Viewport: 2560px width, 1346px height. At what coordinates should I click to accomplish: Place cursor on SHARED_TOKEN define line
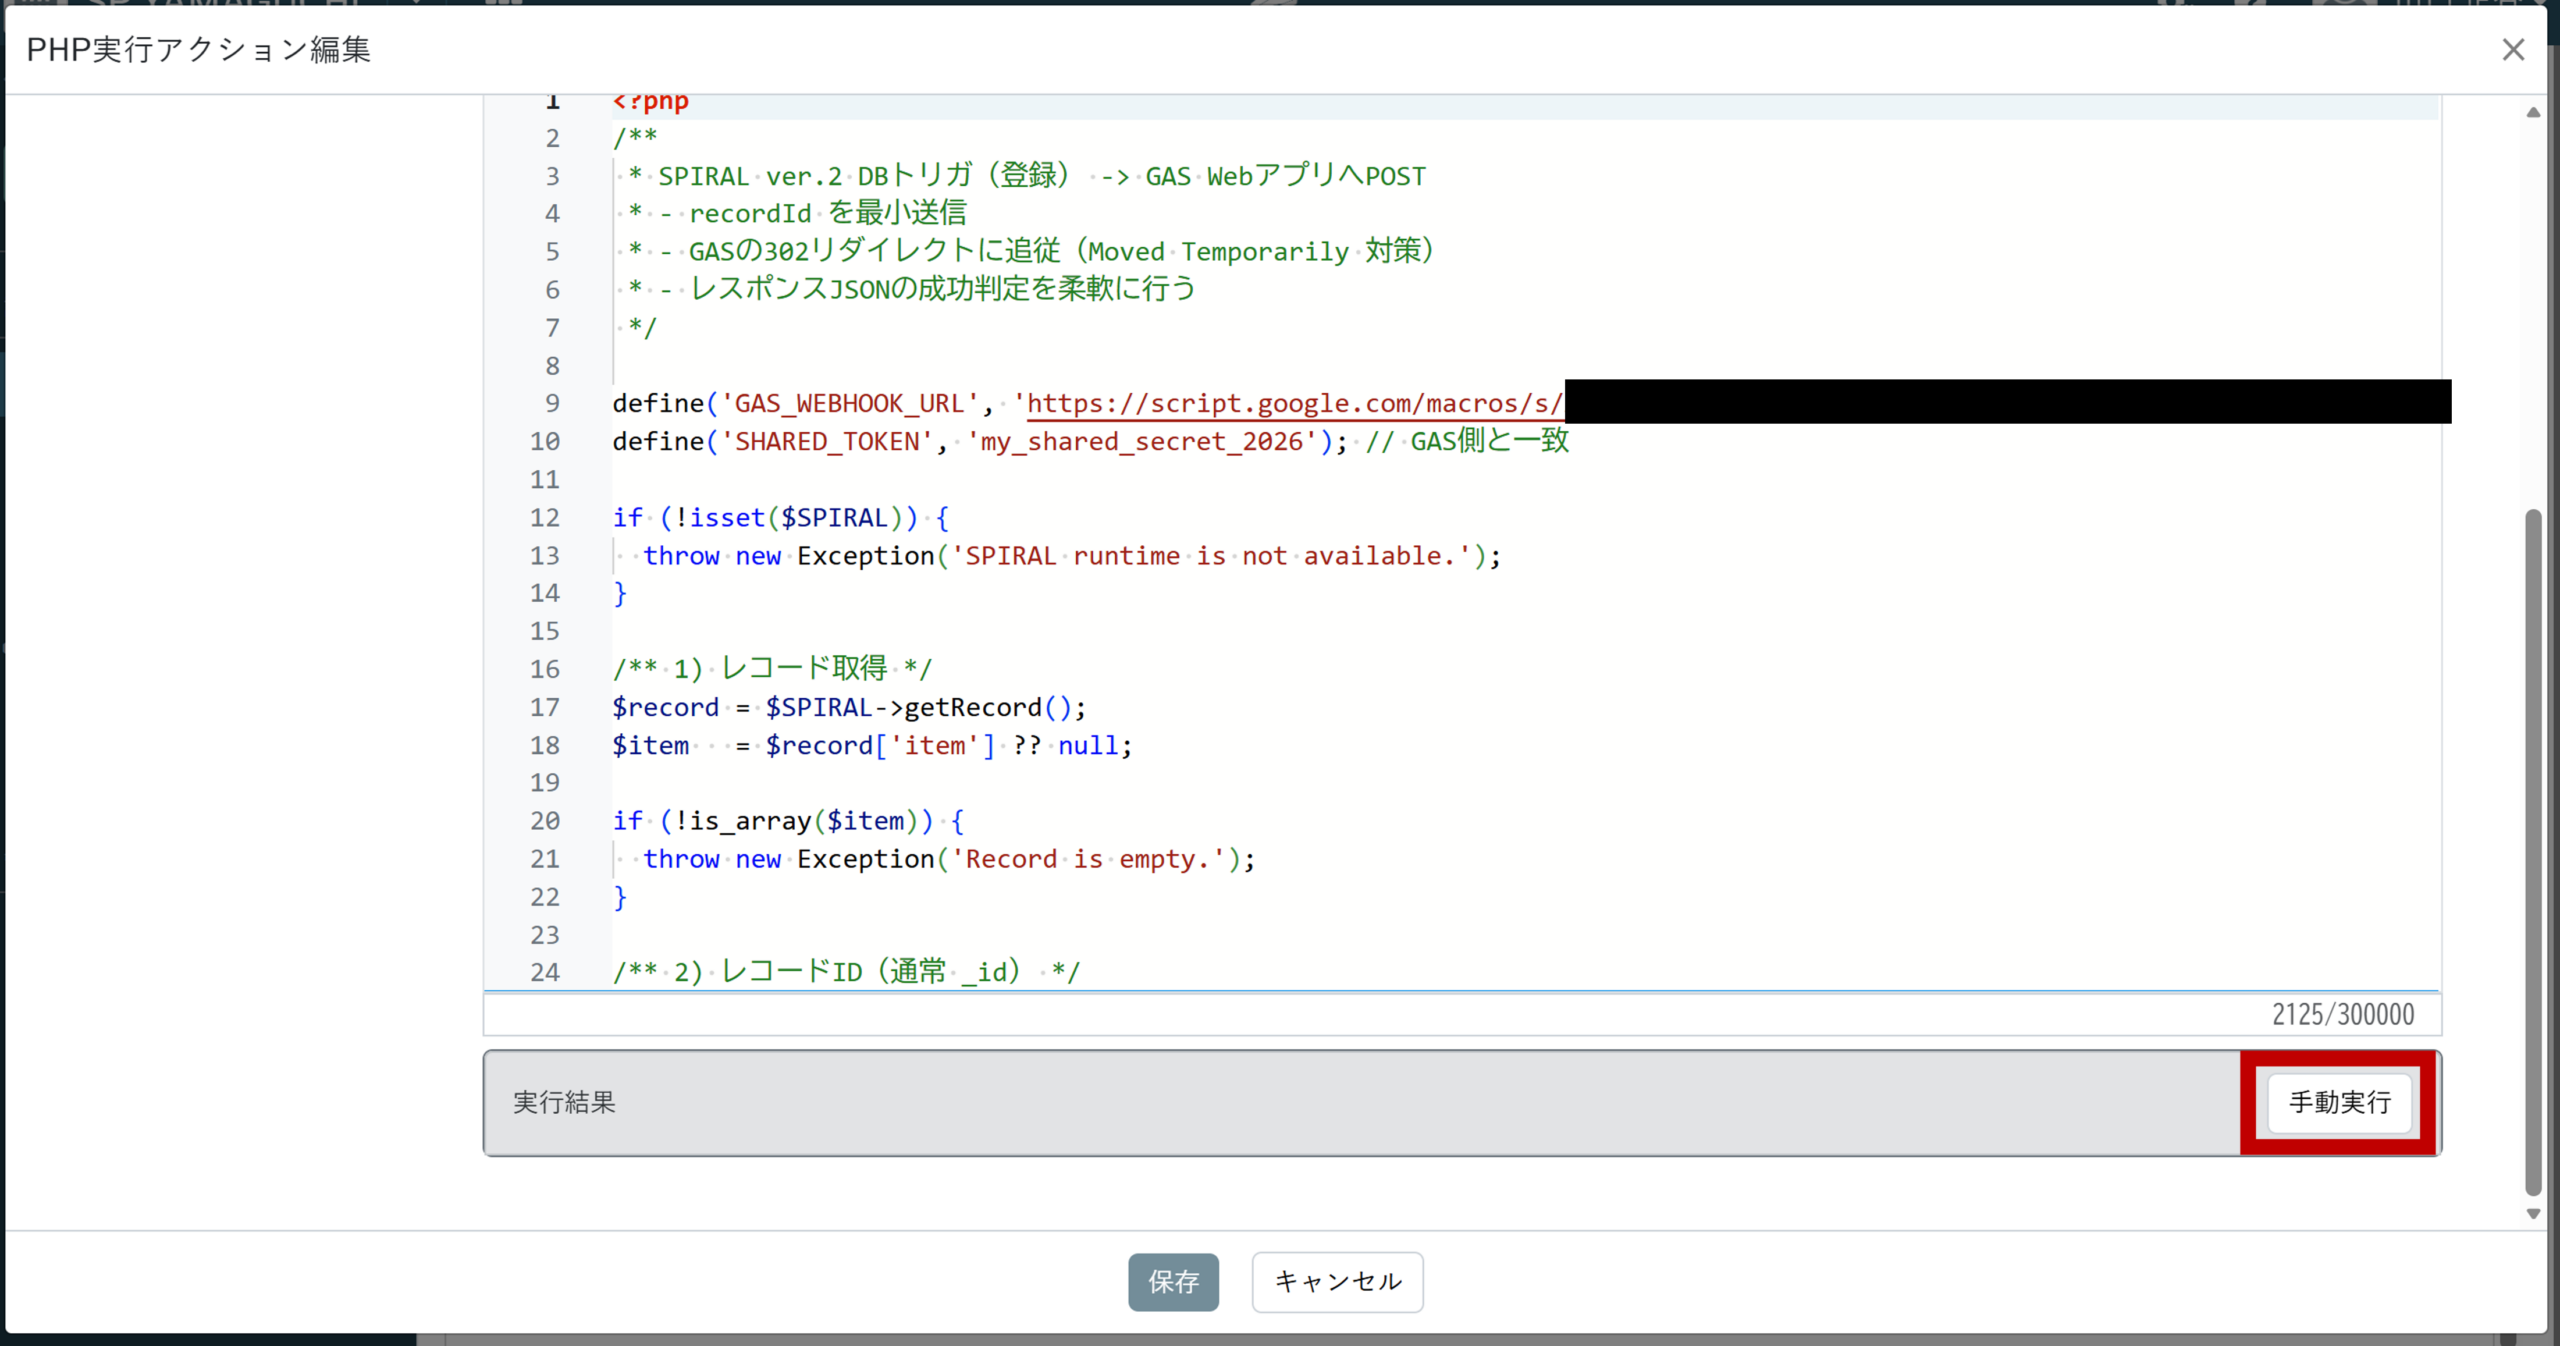(x=826, y=441)
